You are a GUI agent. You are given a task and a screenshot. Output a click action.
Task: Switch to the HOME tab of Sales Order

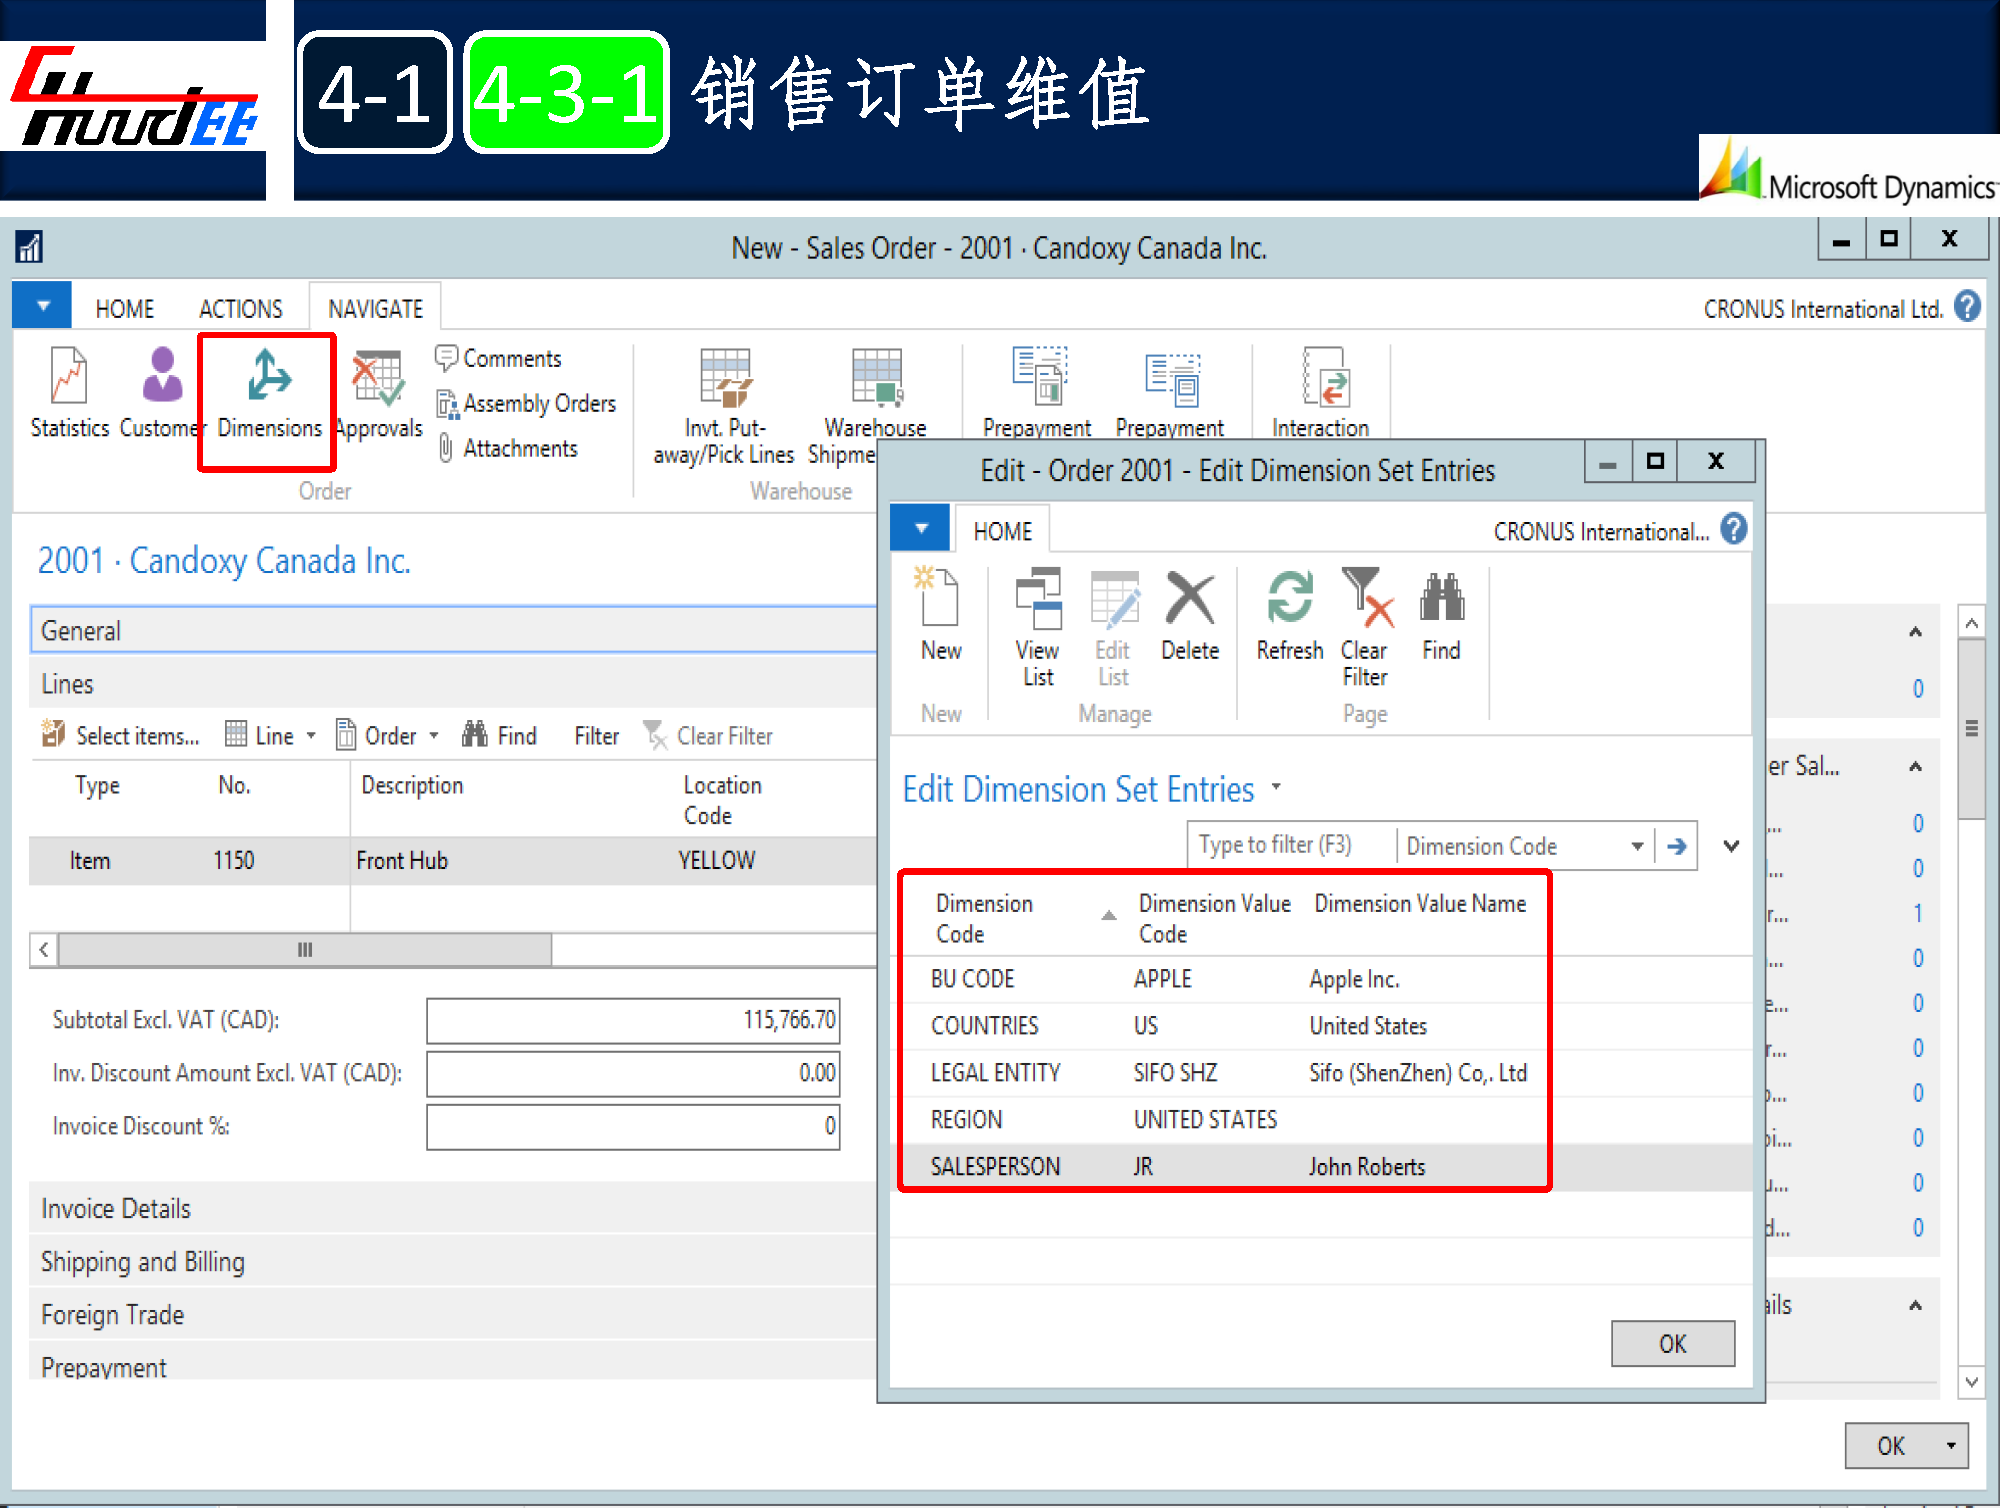coord(124,309)
